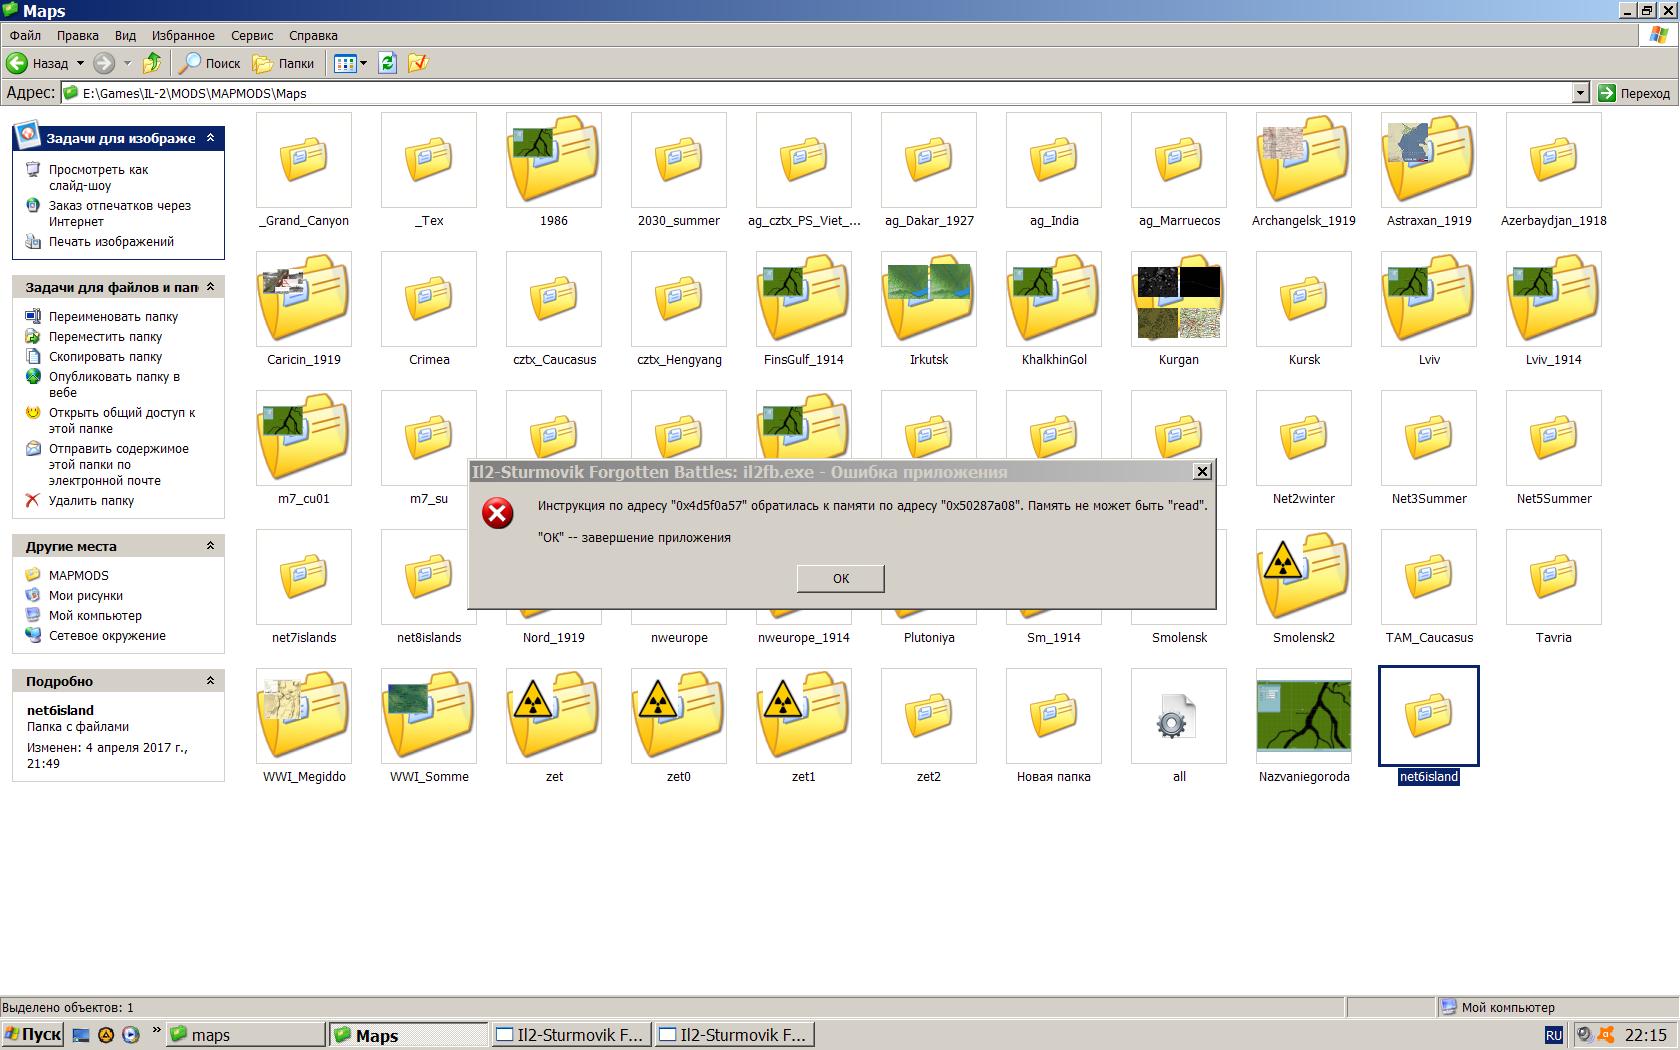
Task: Open the Views dropdown arrow
Action: point(363,63)
